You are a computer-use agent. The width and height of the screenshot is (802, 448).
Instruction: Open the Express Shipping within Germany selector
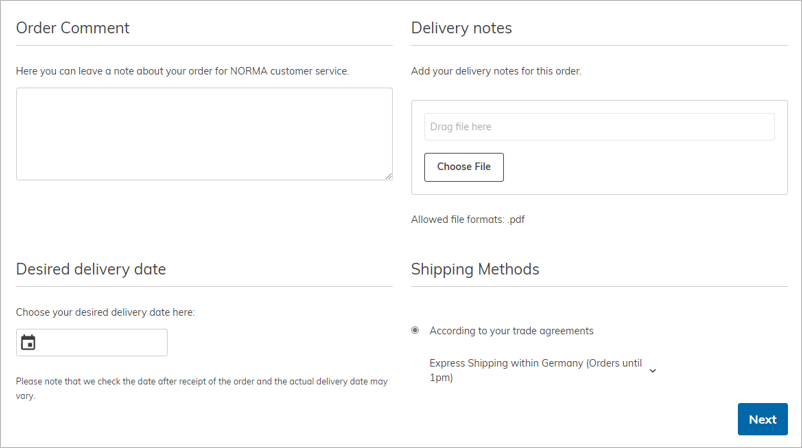(543, 370)
